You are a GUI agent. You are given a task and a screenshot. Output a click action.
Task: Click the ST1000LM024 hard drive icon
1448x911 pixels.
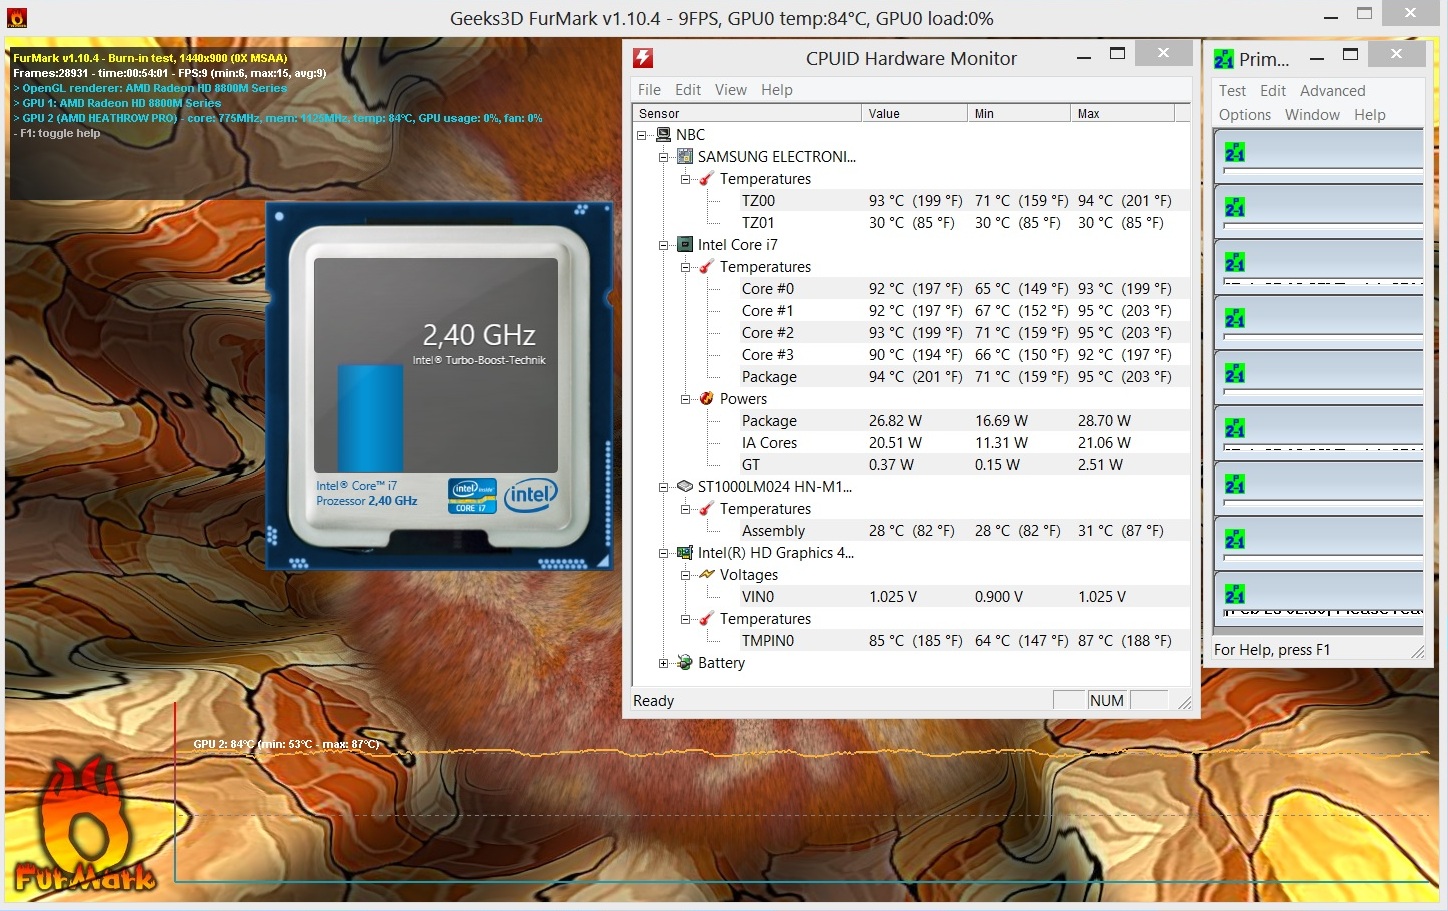(x=685, y=486)
